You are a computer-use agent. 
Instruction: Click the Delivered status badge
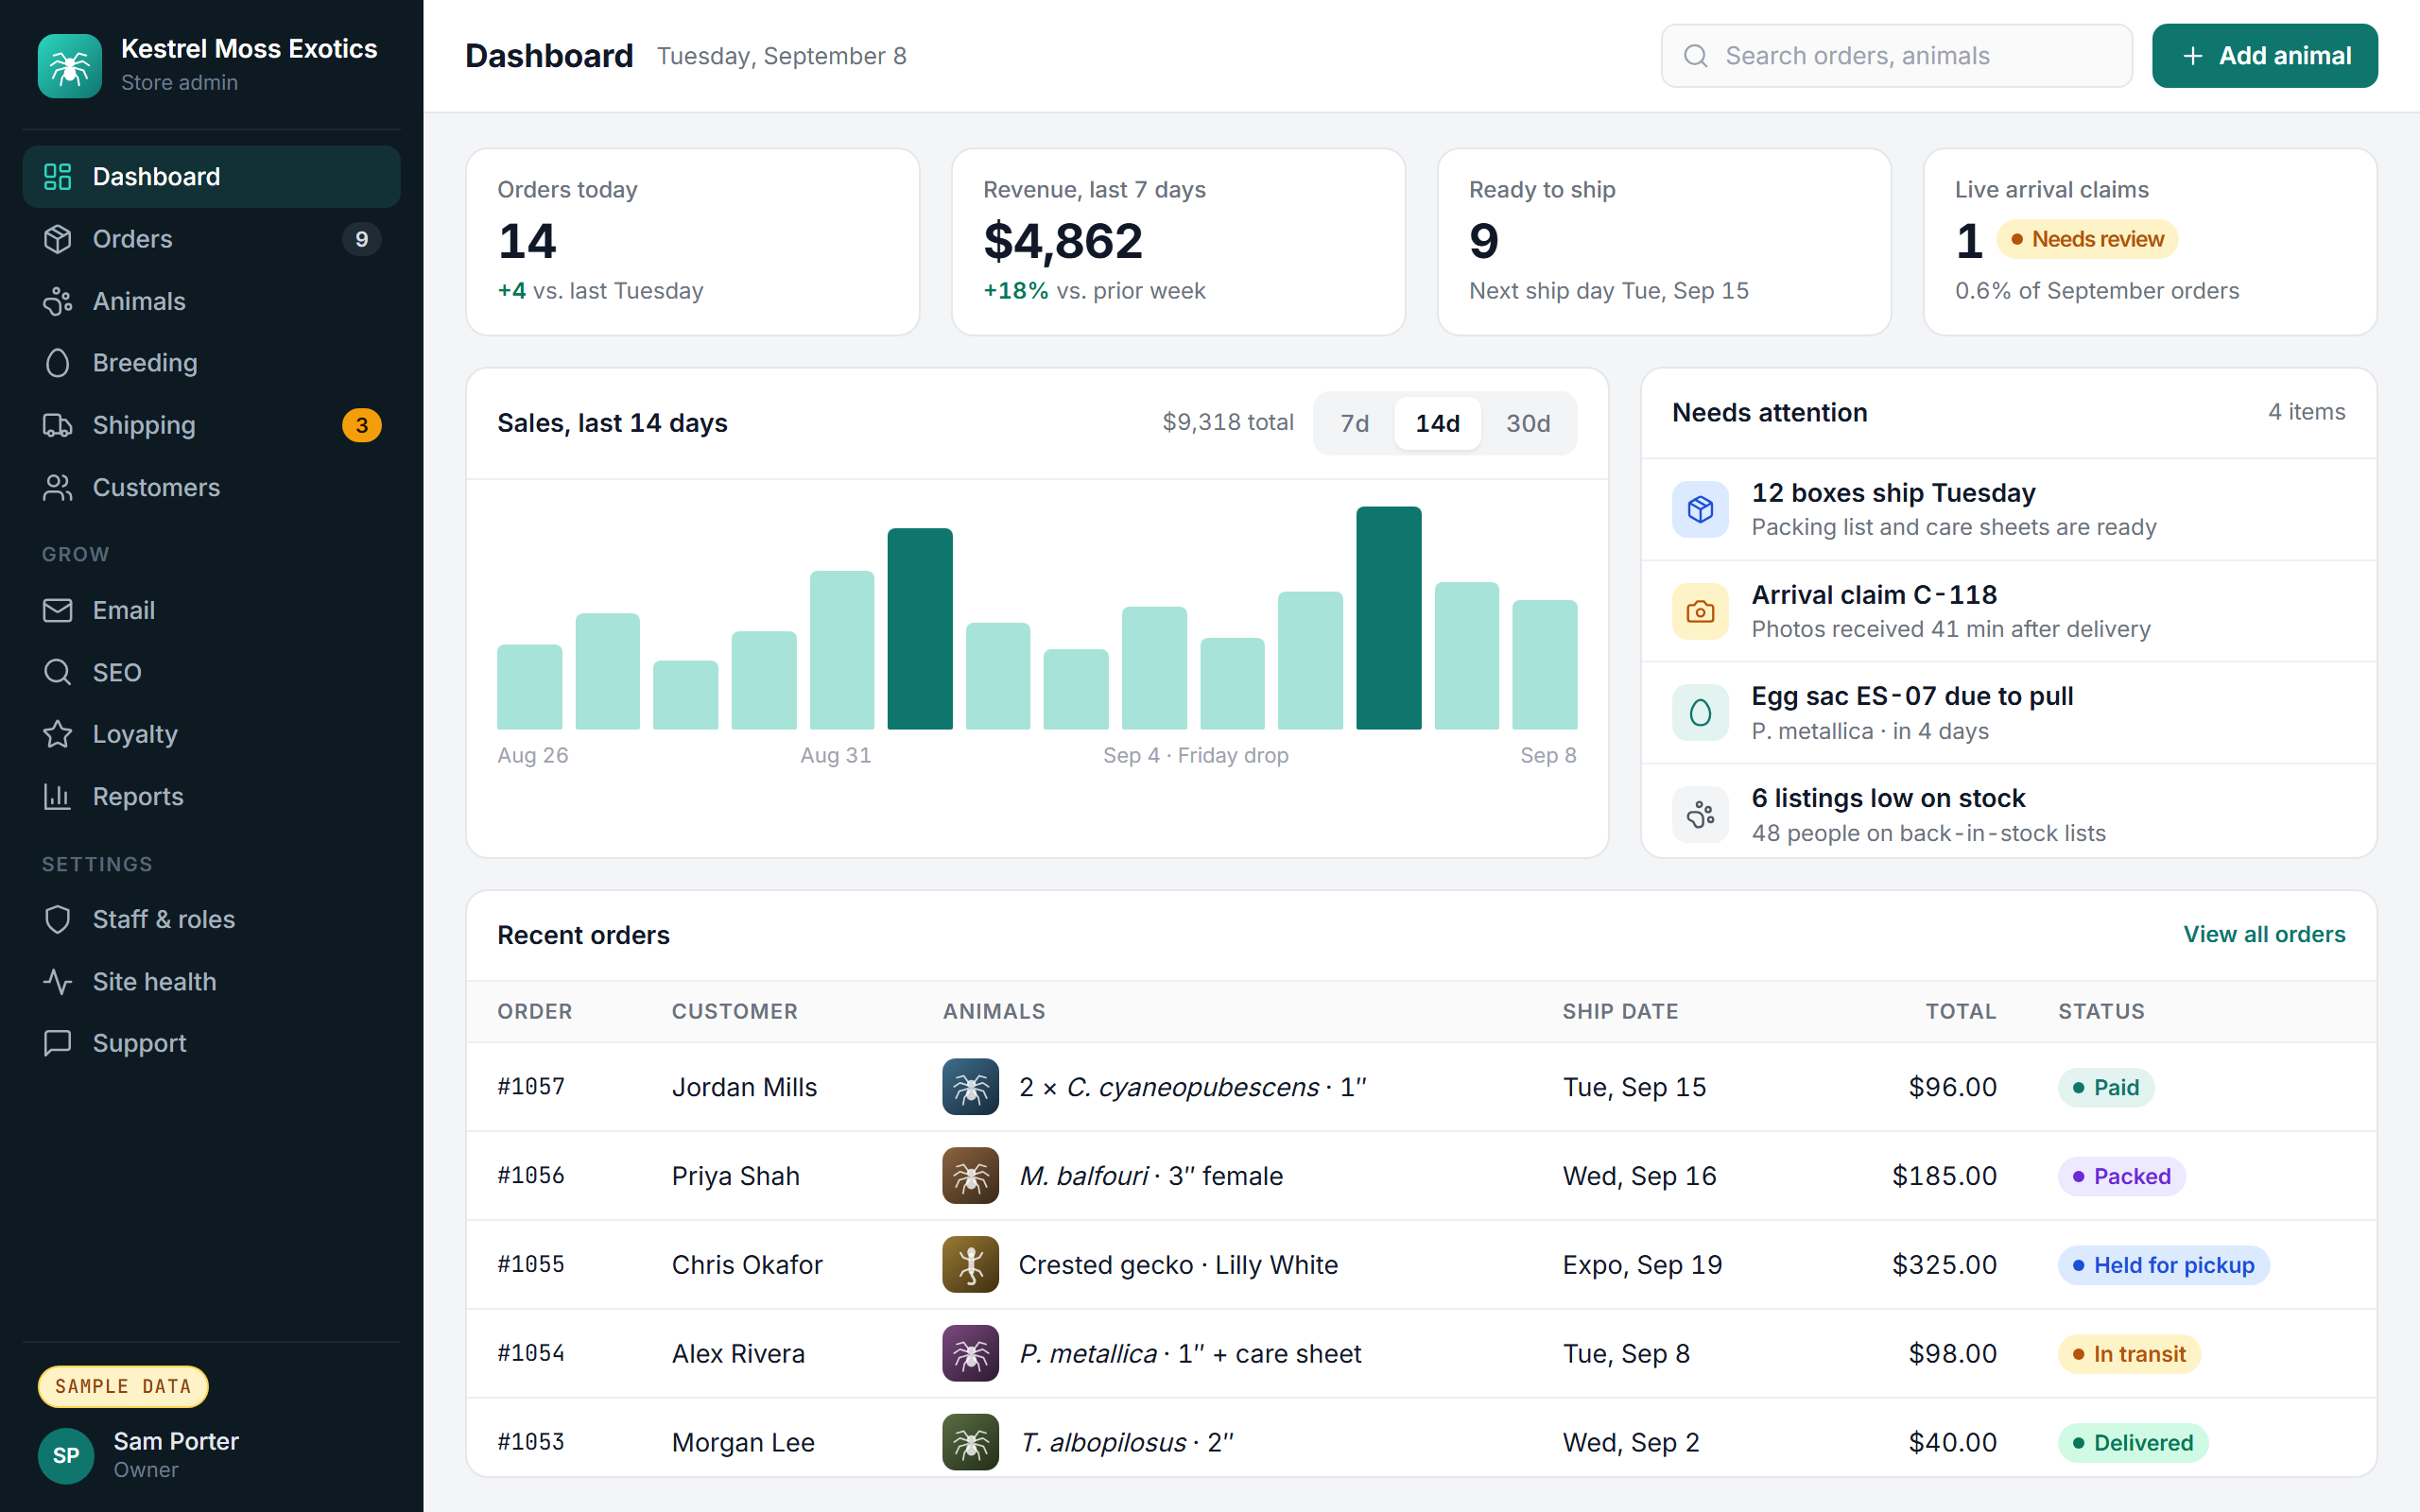(2132, 1443)
